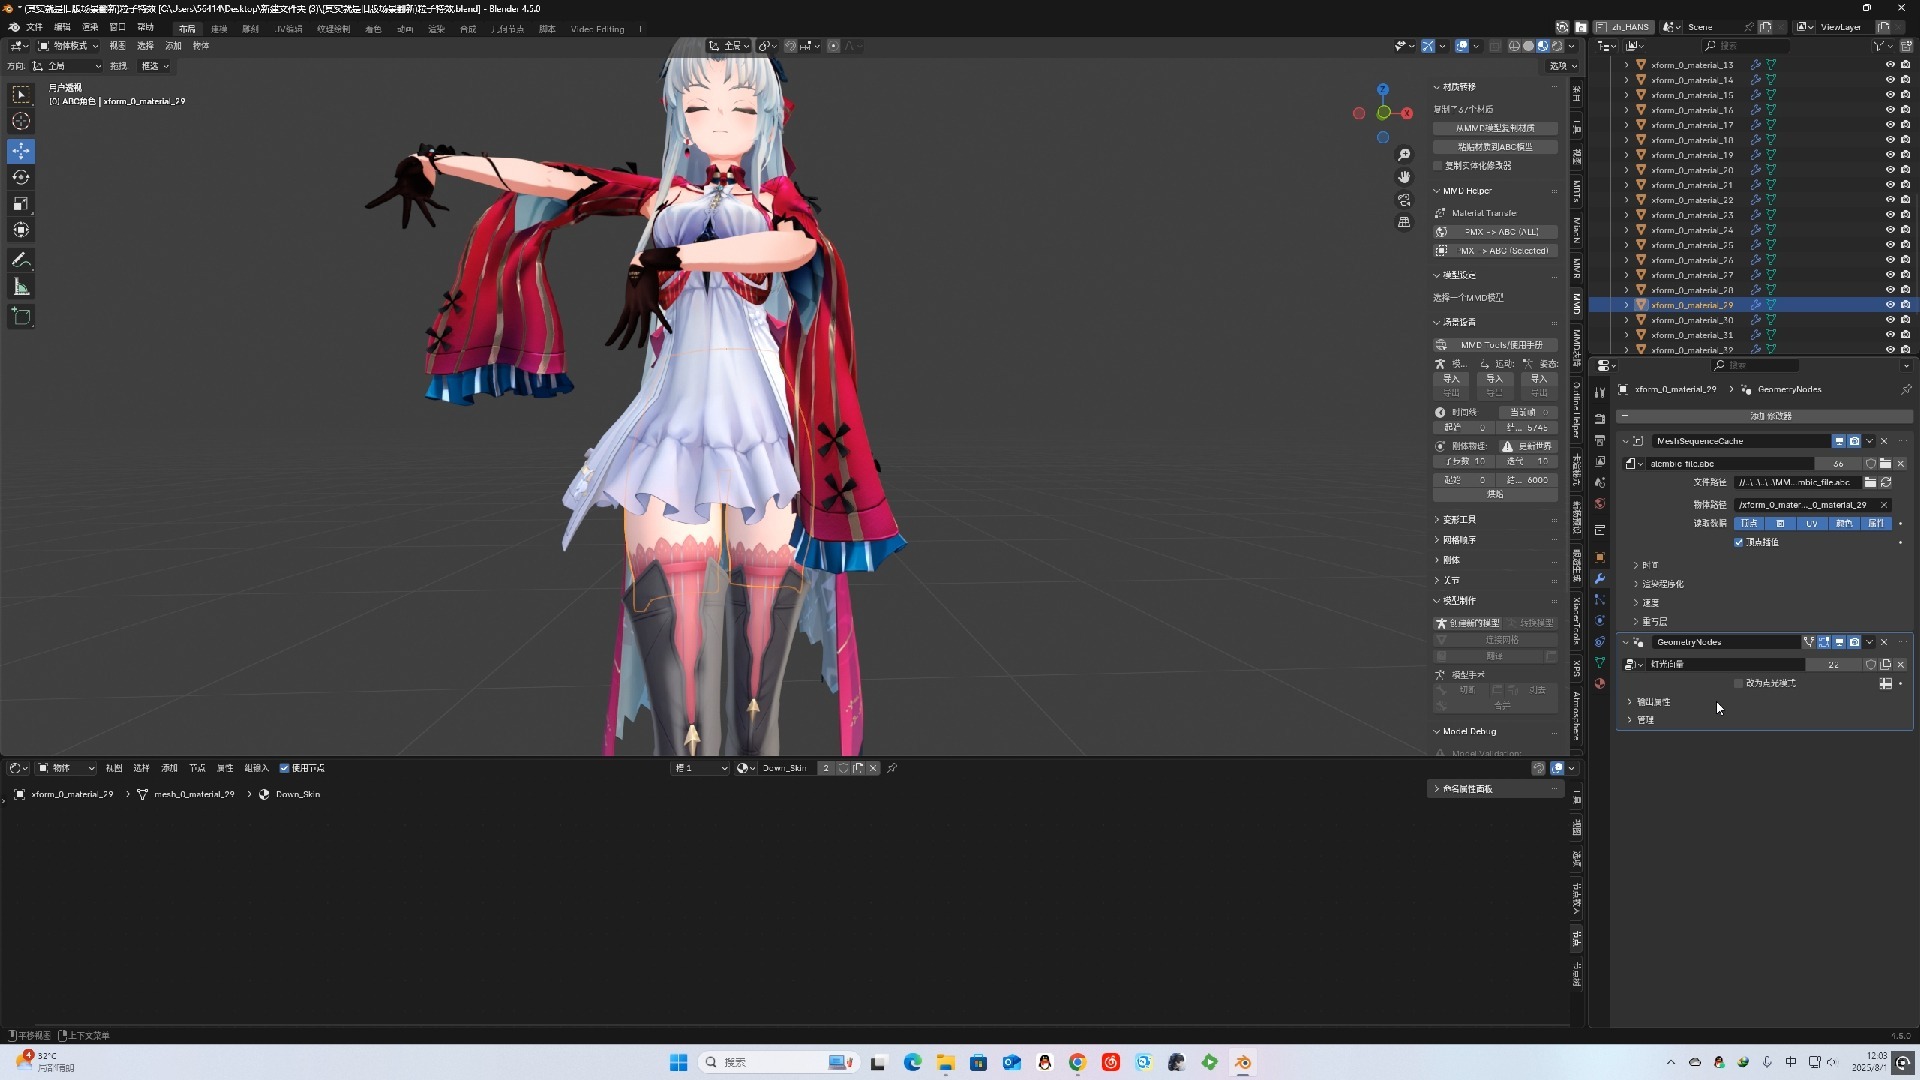Click the 烘焙 bake button

point(1496,495)
